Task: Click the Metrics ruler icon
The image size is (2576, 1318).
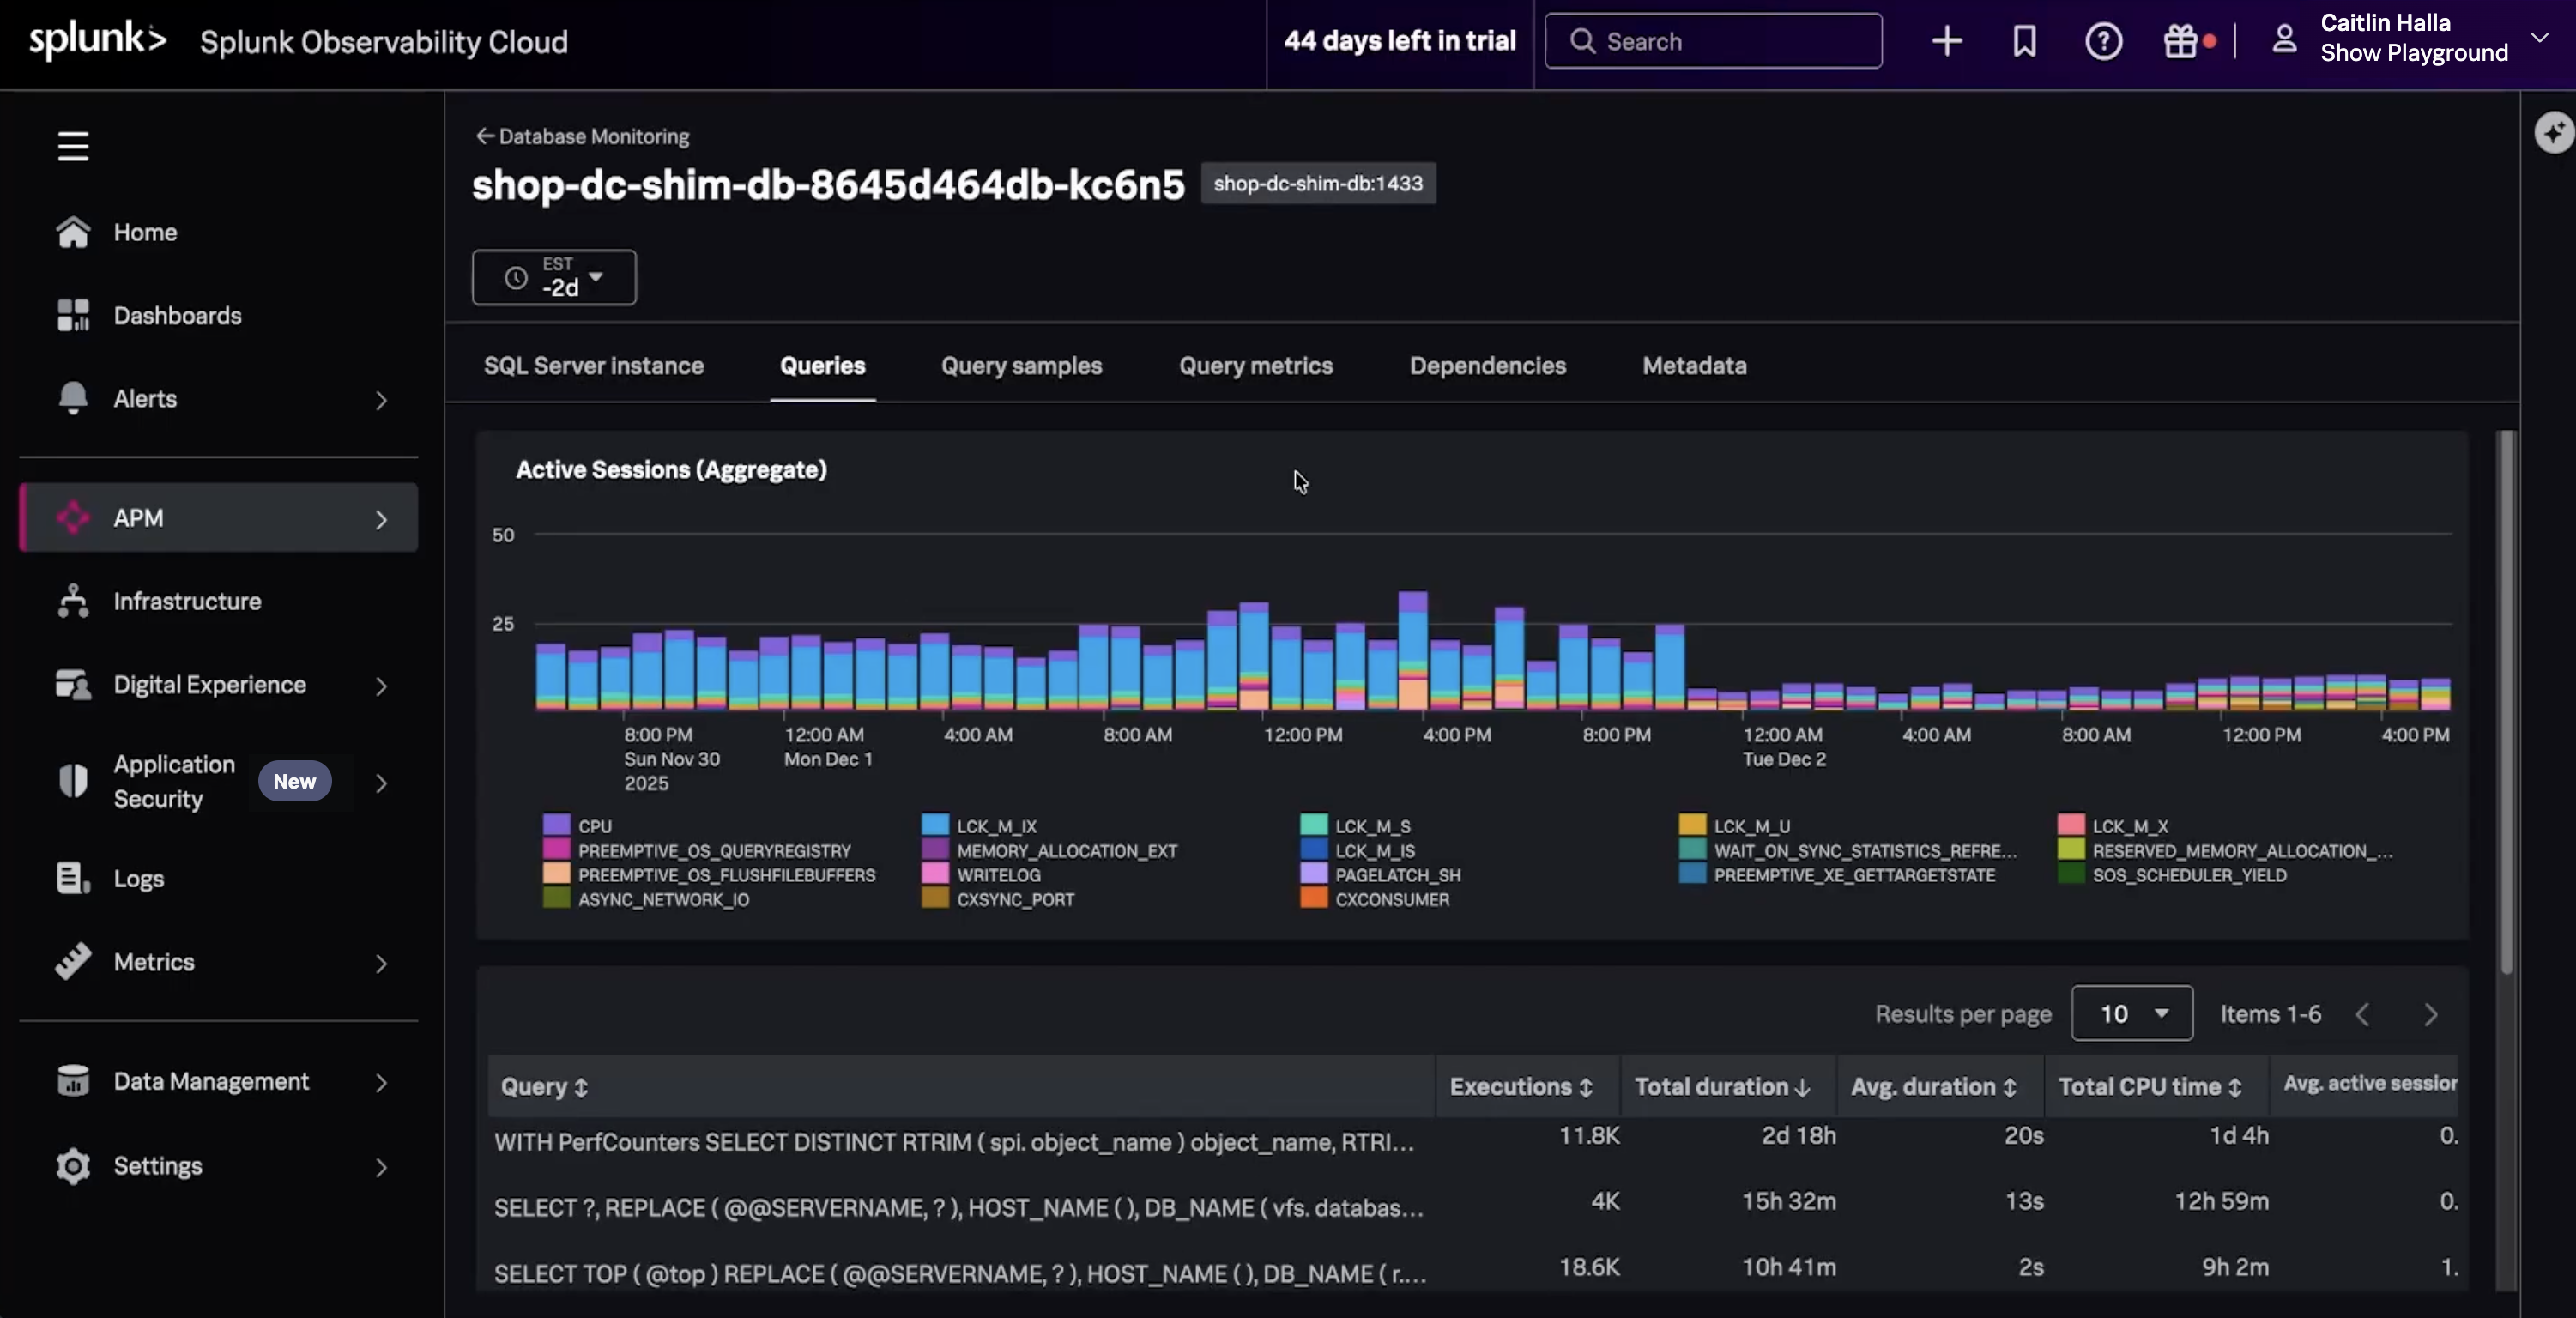Action: (x=73, y=962)
